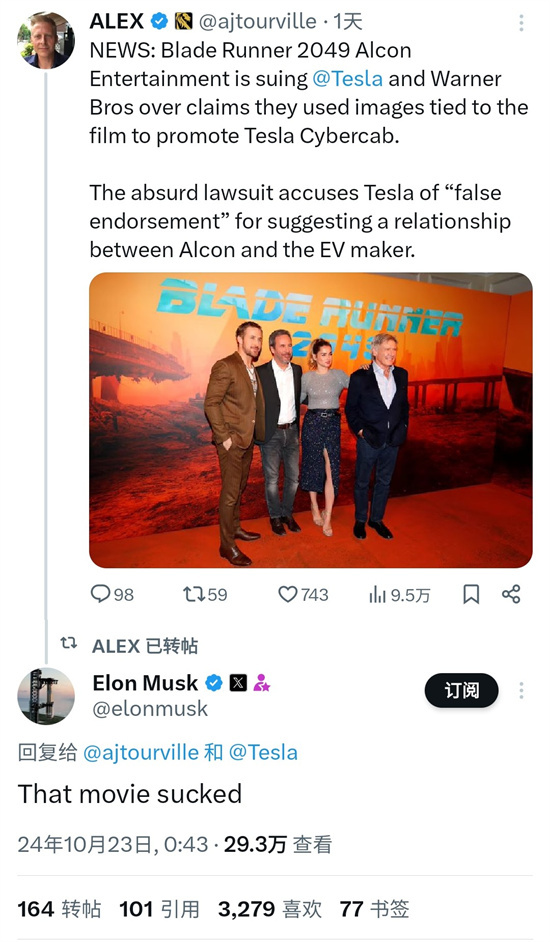The height and width of the screenshot is (942, 550).
Task: Click the X affiliate badge beside Elon Musk
Action: (x=239, y=682)
